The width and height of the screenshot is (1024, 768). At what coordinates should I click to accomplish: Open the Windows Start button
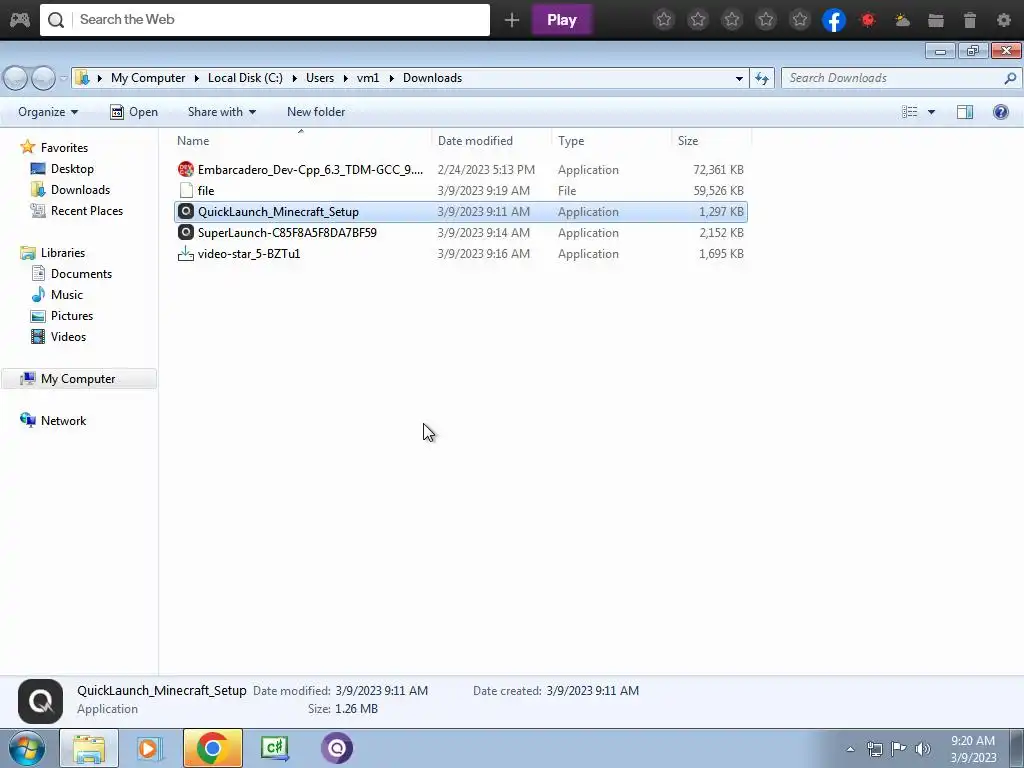(27, 748)
